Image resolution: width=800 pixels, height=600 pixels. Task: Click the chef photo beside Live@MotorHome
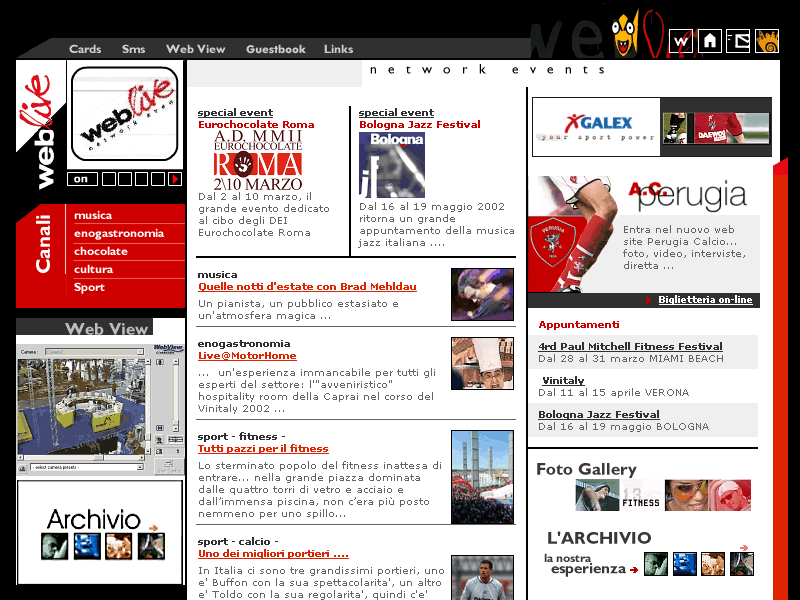[482, 363]
